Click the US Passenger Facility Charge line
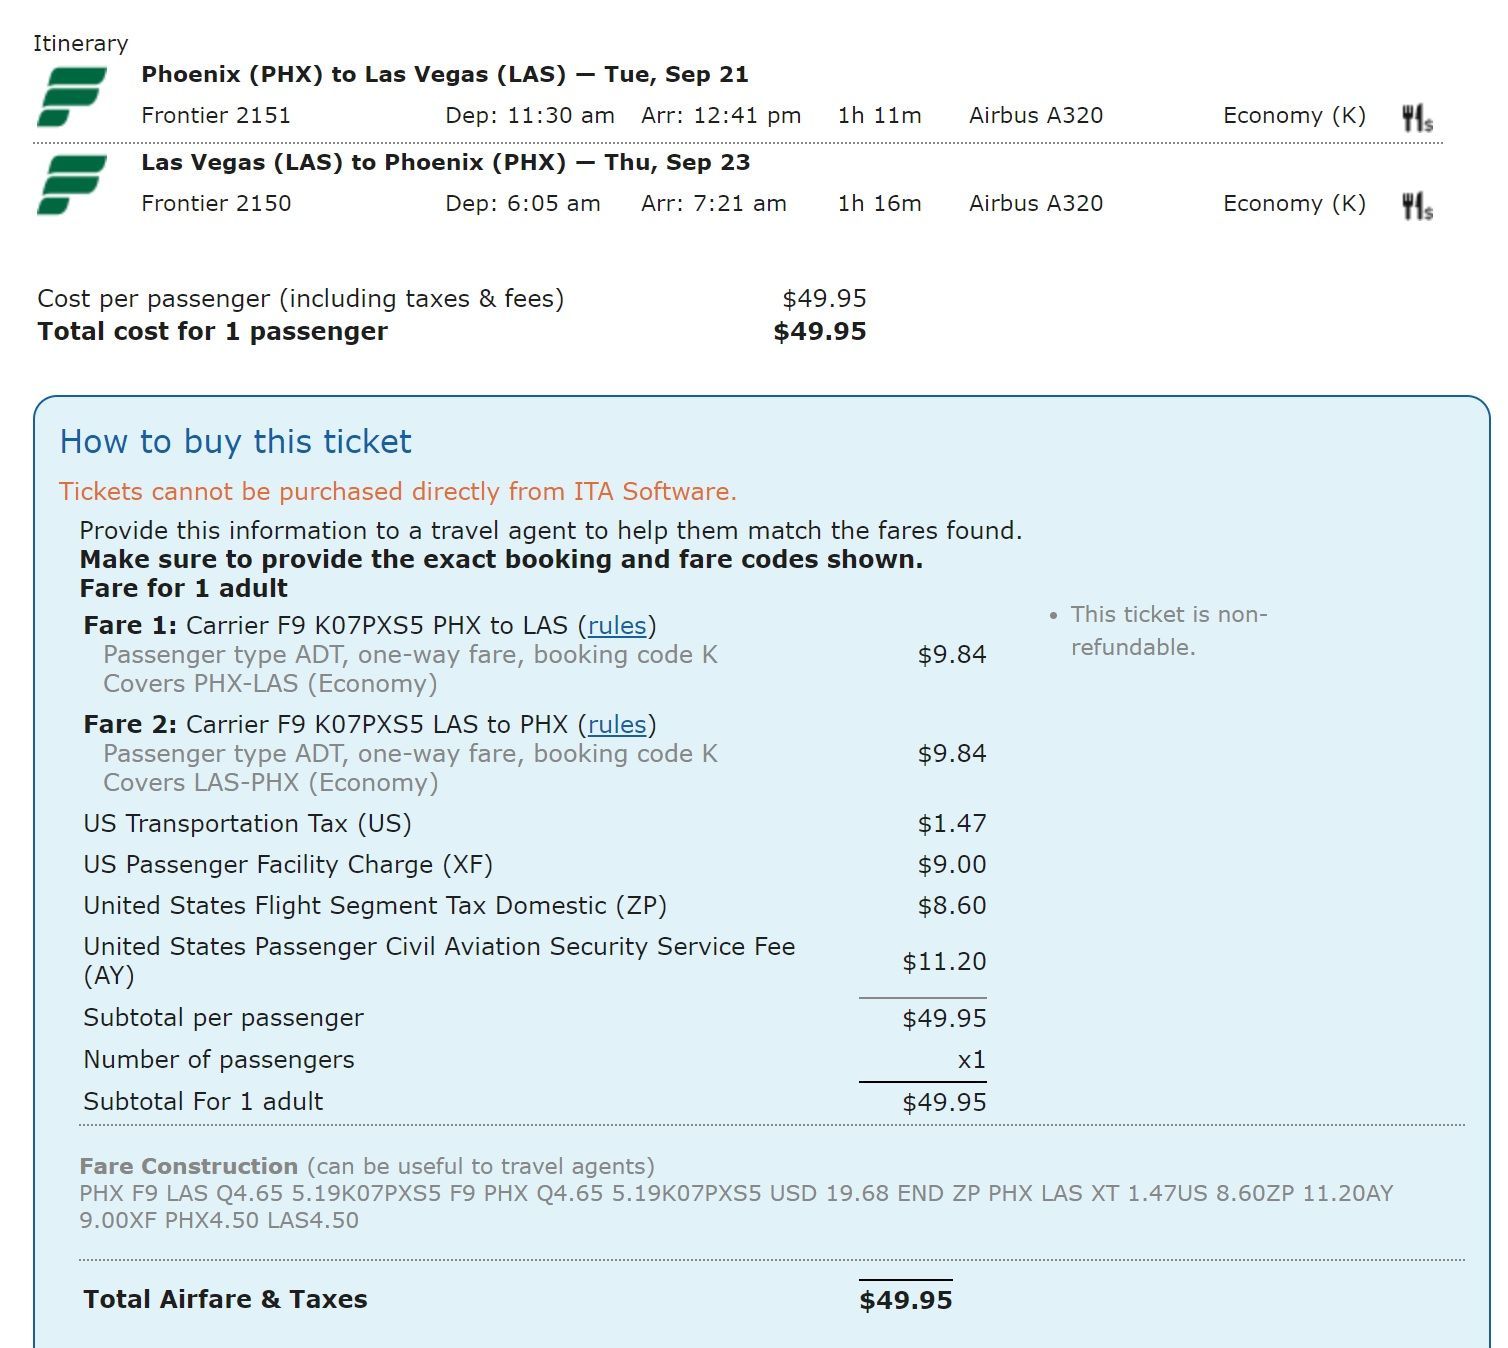The height and width of the screenshot is (1348, 1508). pyautogui.click(x=288, y=865)
